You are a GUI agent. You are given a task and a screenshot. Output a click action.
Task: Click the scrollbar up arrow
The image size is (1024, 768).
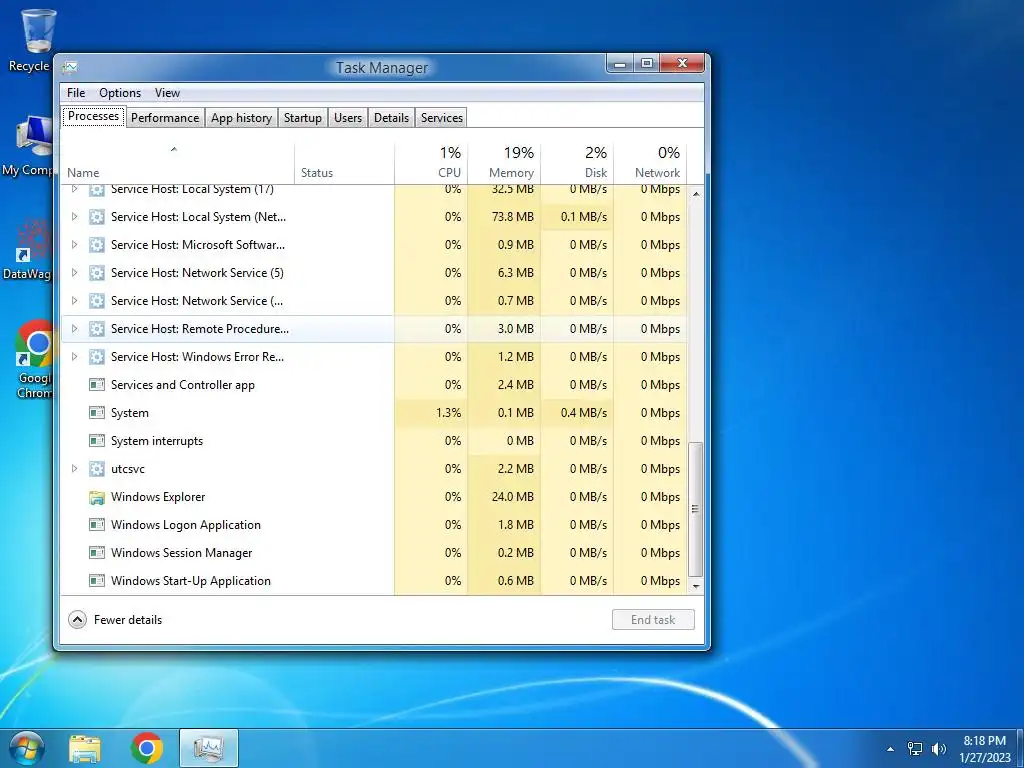[696, 194]
